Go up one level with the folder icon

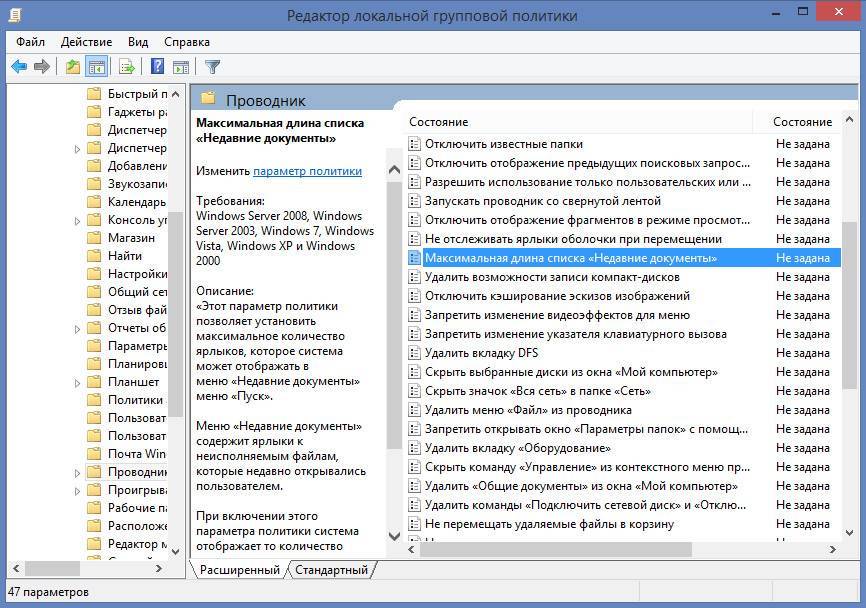point(72,67)
